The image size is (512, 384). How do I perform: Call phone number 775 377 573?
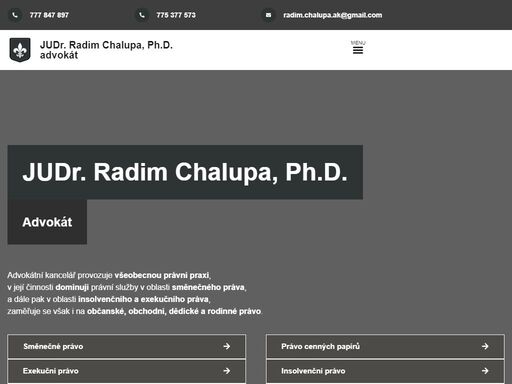click(176, 15)
